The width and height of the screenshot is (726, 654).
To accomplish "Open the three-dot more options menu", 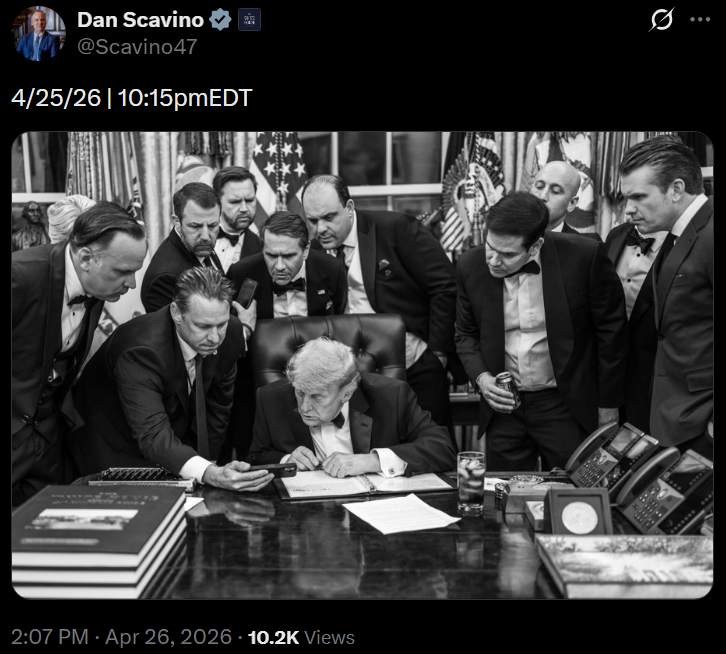I will tap(700, 19).
